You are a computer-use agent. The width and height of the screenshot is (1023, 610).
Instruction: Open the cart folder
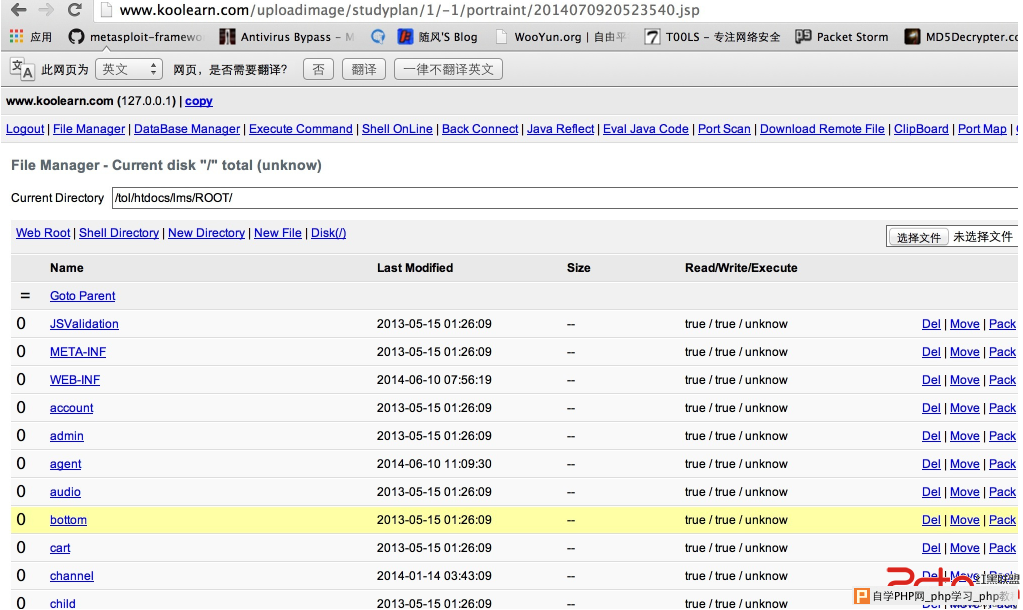pos(60,549)
